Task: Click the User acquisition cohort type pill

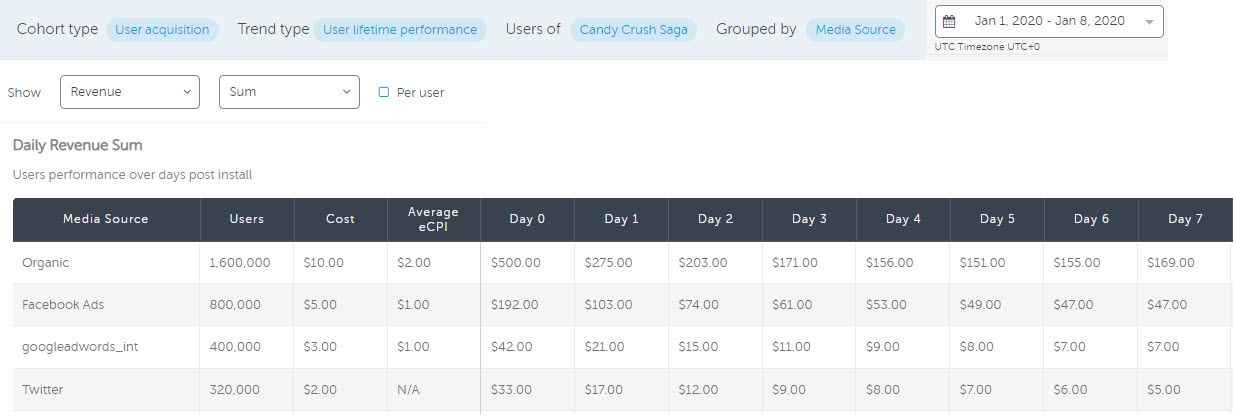Action: (x=162, y=30)
